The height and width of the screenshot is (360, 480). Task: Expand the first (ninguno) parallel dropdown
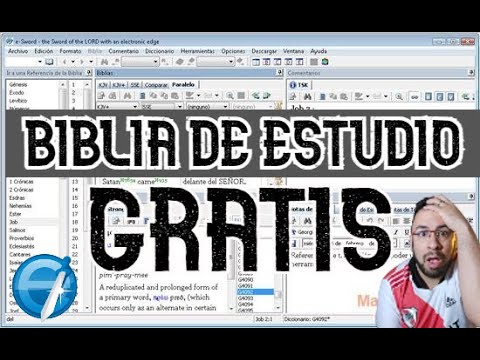tap(225, 107)
